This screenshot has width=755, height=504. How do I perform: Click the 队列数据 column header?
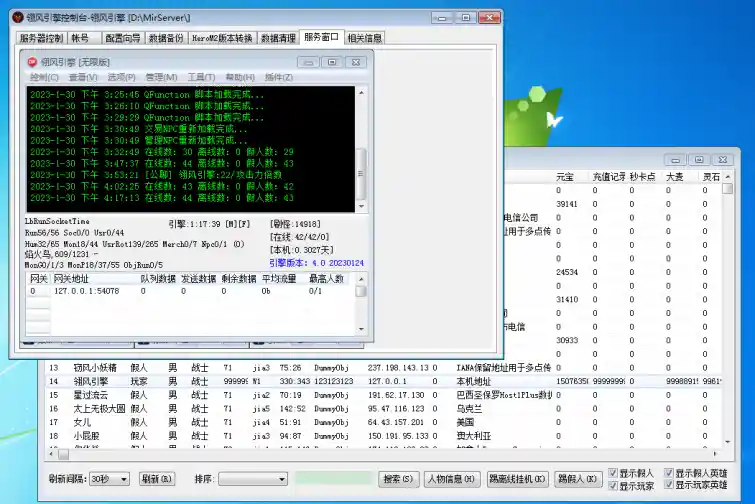click(158, 279)
